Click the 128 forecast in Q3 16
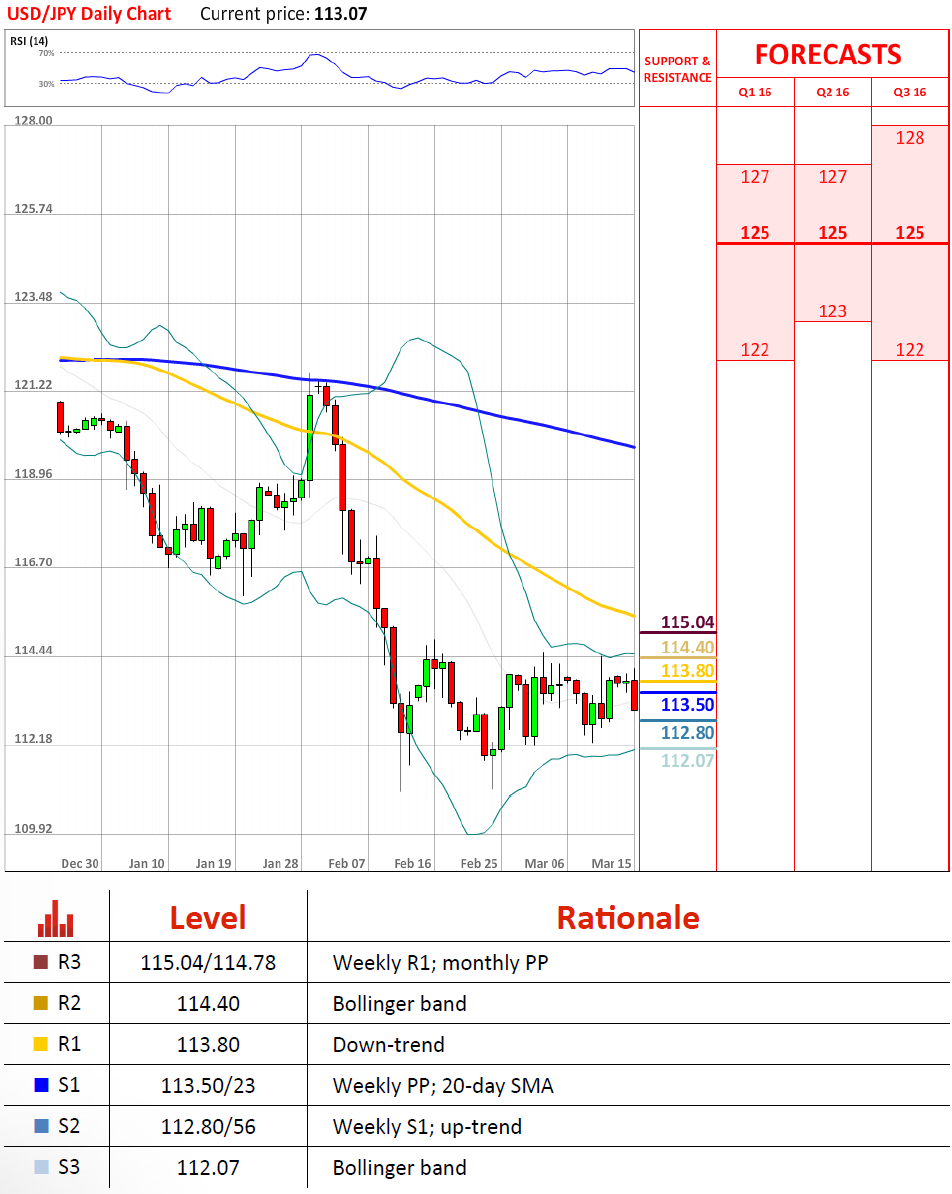The width and height of the screenshot is (952, 1194). click(x=909, y=138)
